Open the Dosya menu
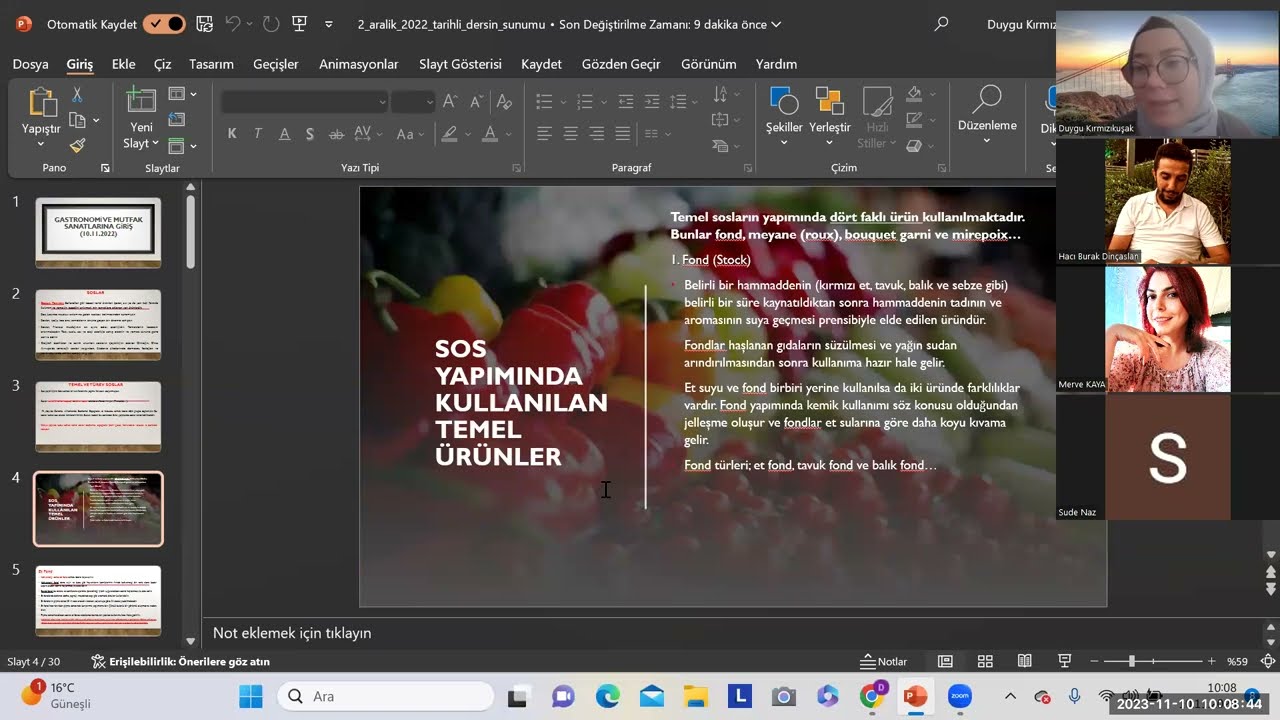The width and height of the screenshot is (1280, 720). pos(30,64)
